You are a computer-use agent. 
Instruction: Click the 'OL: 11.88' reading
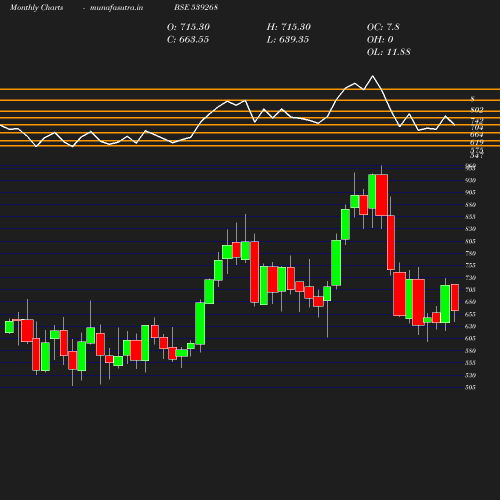(x=389, y=52)
